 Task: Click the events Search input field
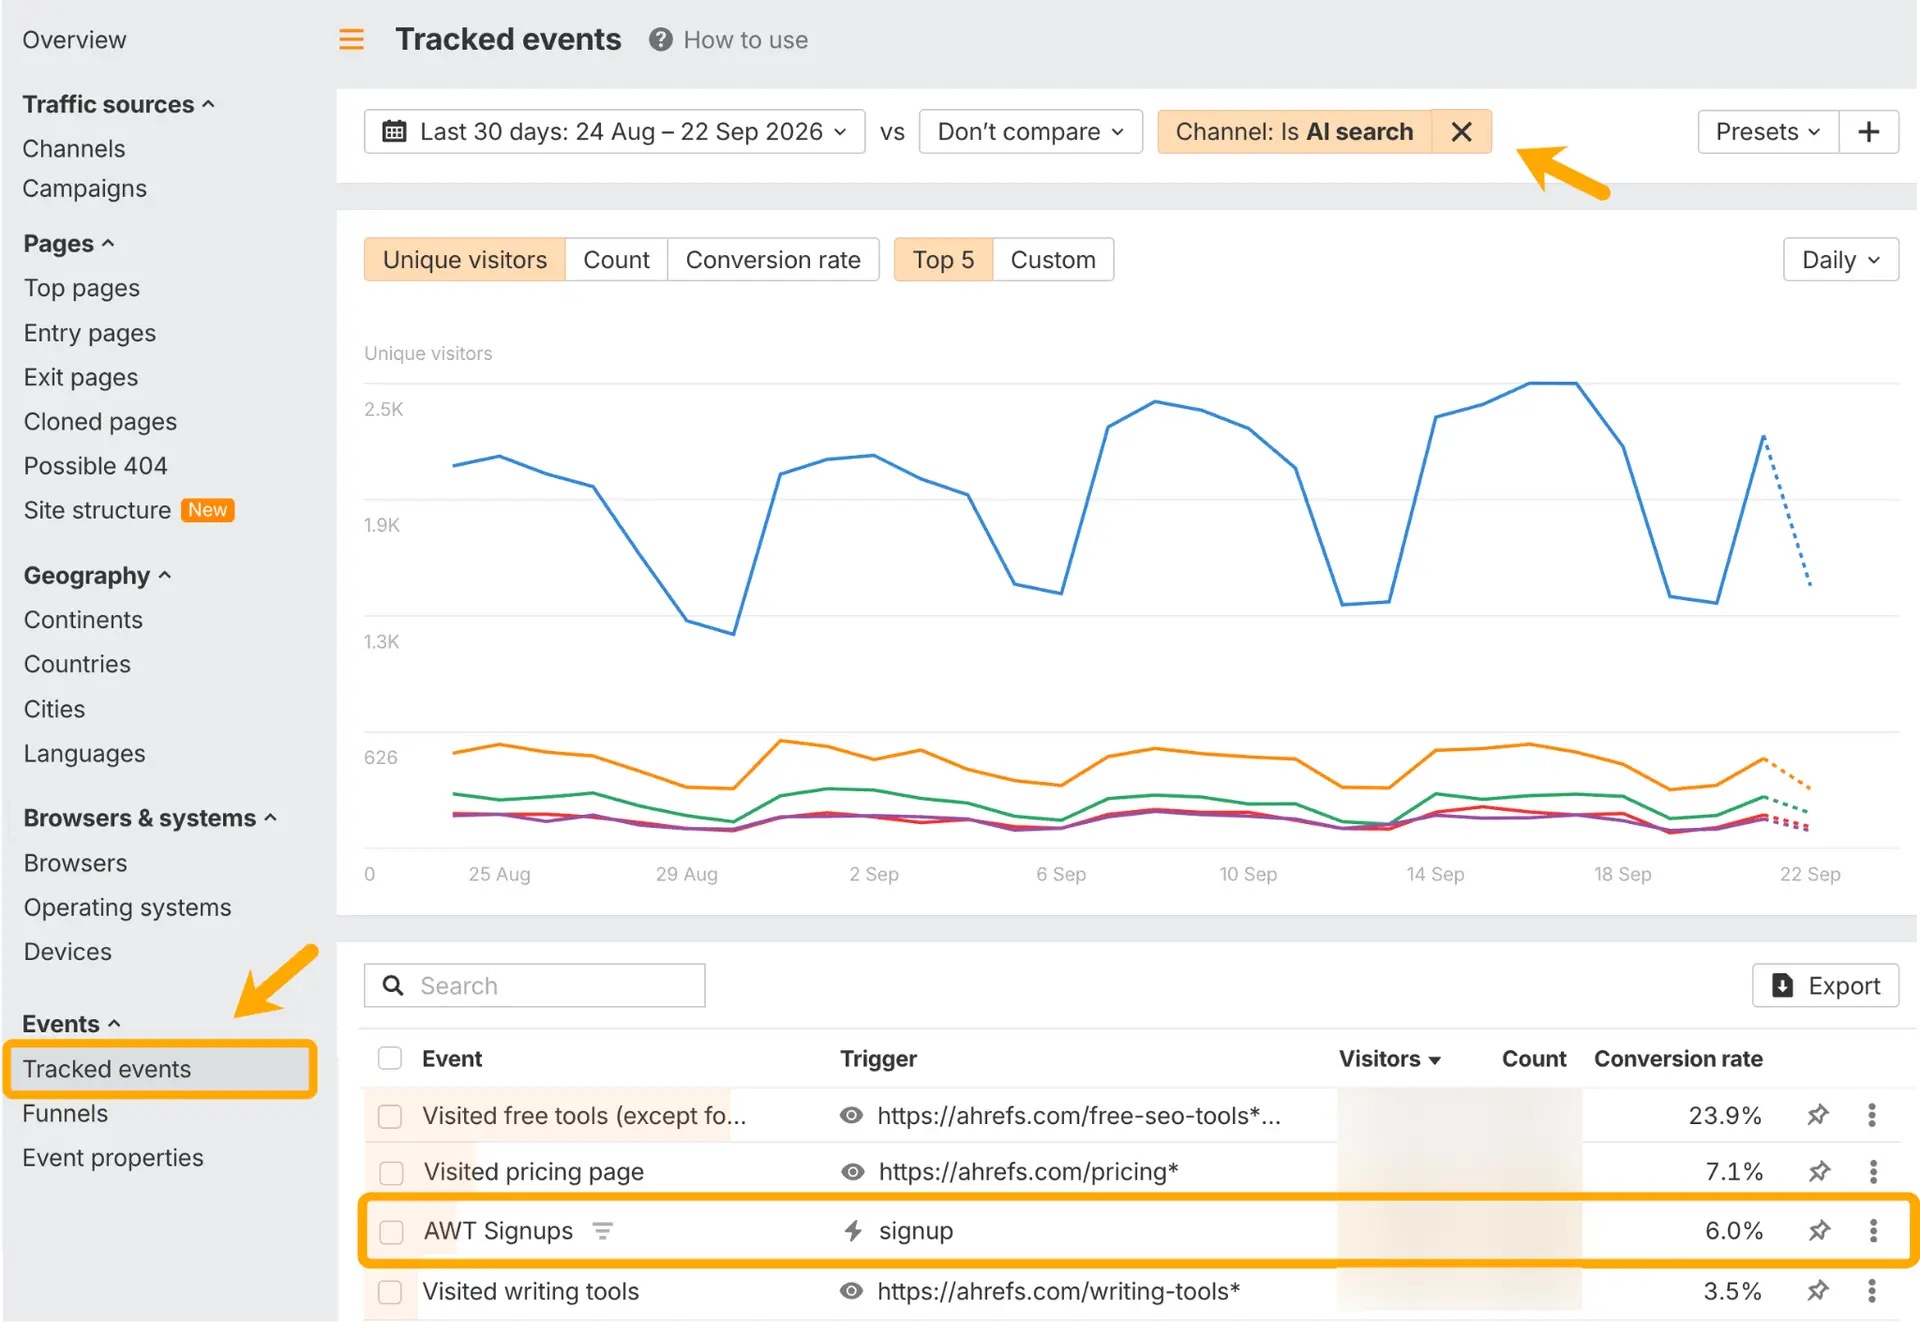pyautogui.click(x=535, y=986)
